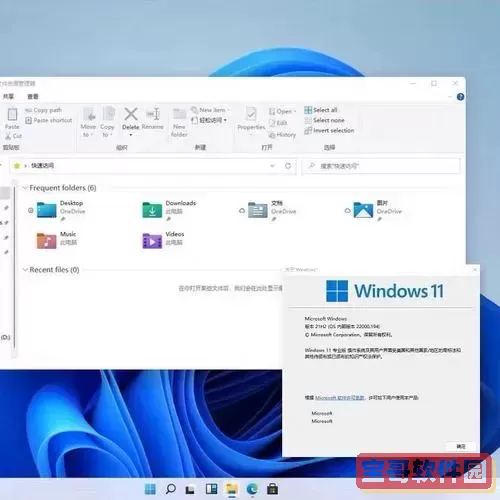Click History in the ribbon
The height and width of the screenshot is (500, 500).
282,135
